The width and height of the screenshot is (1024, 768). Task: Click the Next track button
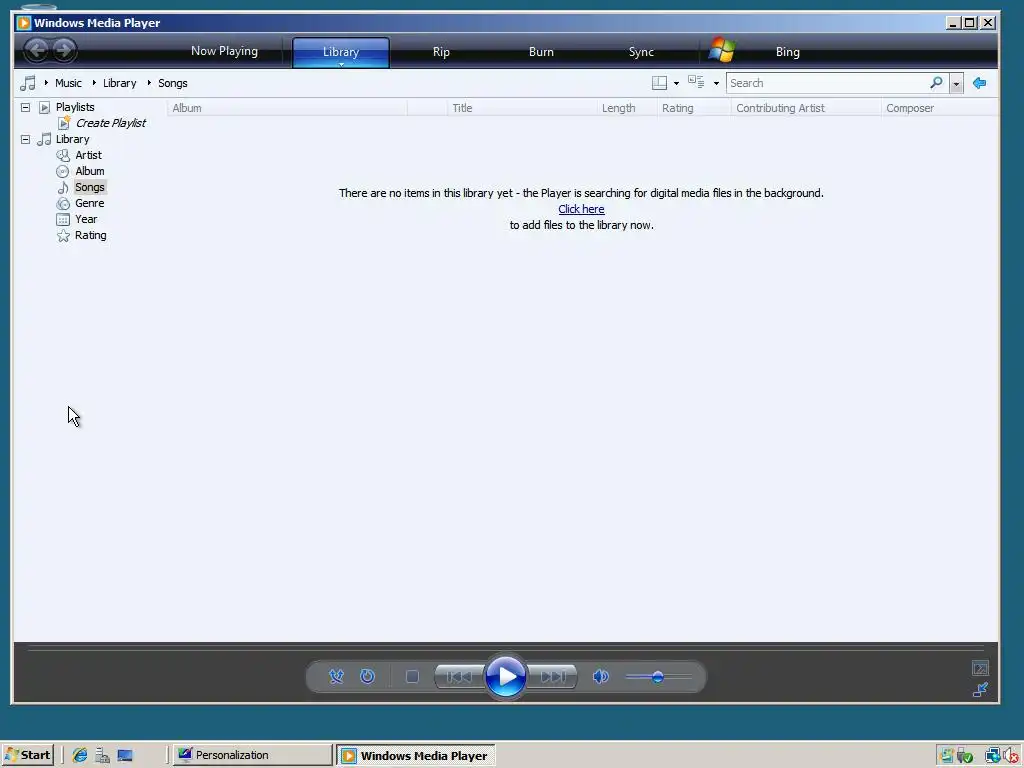coord(552,677)
